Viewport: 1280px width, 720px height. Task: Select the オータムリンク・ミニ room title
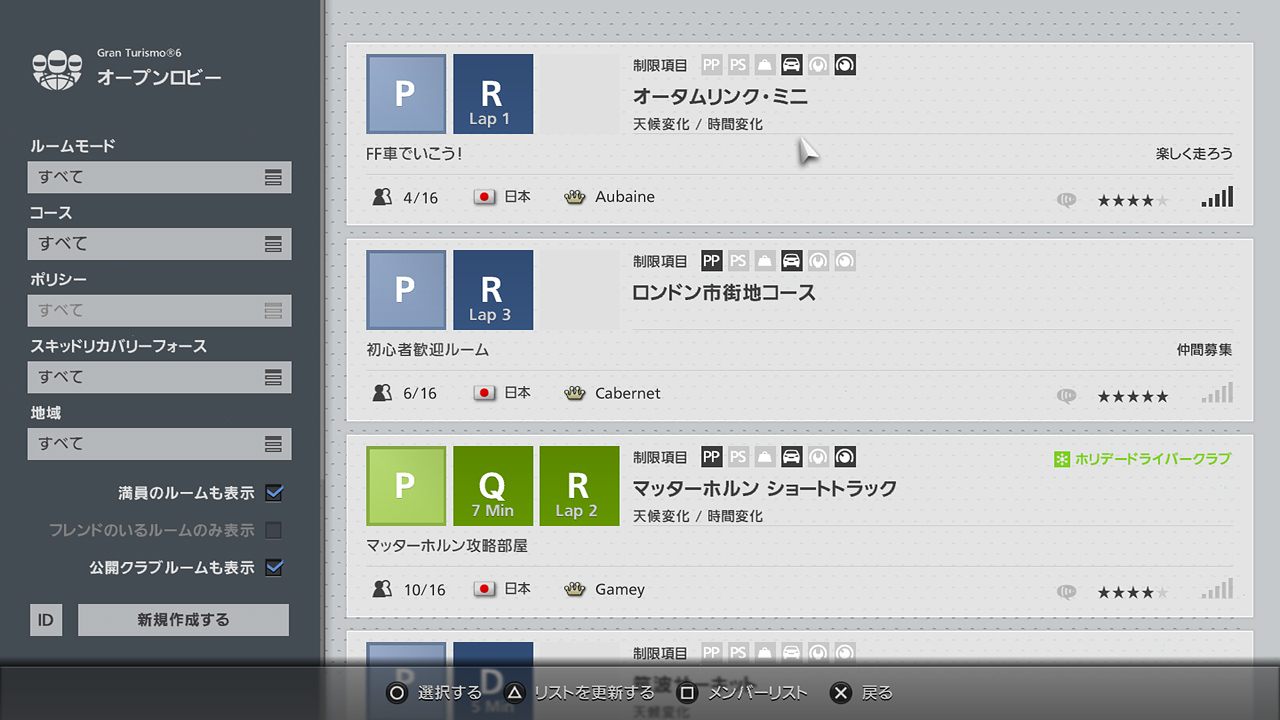(x=720, y=97)
